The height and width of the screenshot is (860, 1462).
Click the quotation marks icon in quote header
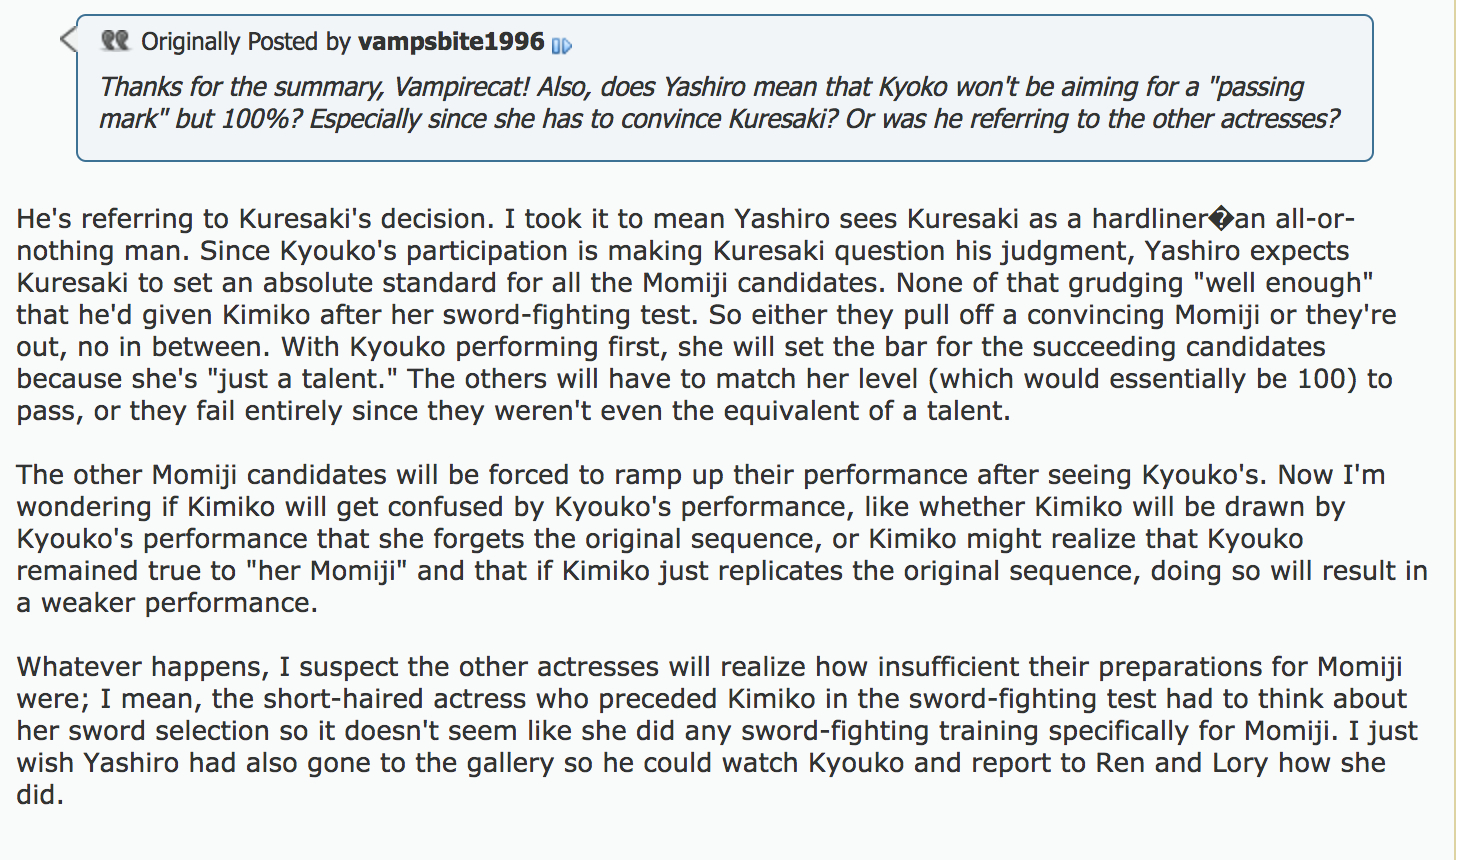[116, 41]
